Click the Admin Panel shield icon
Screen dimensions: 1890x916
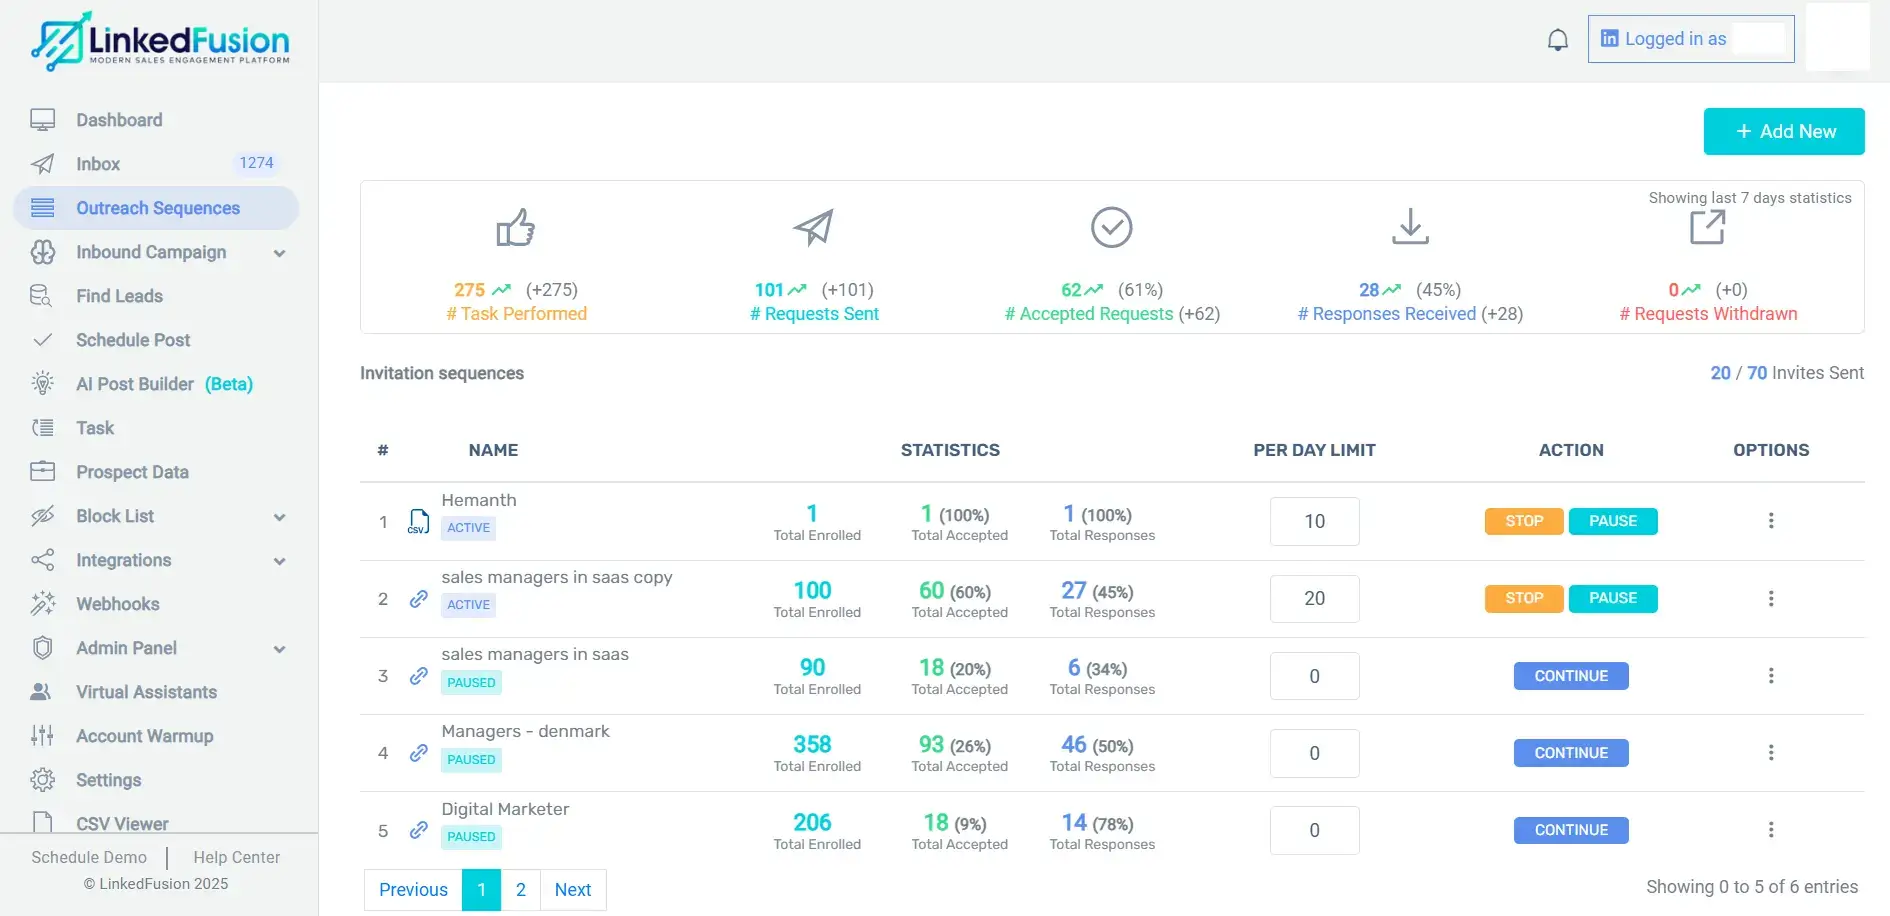42,648
